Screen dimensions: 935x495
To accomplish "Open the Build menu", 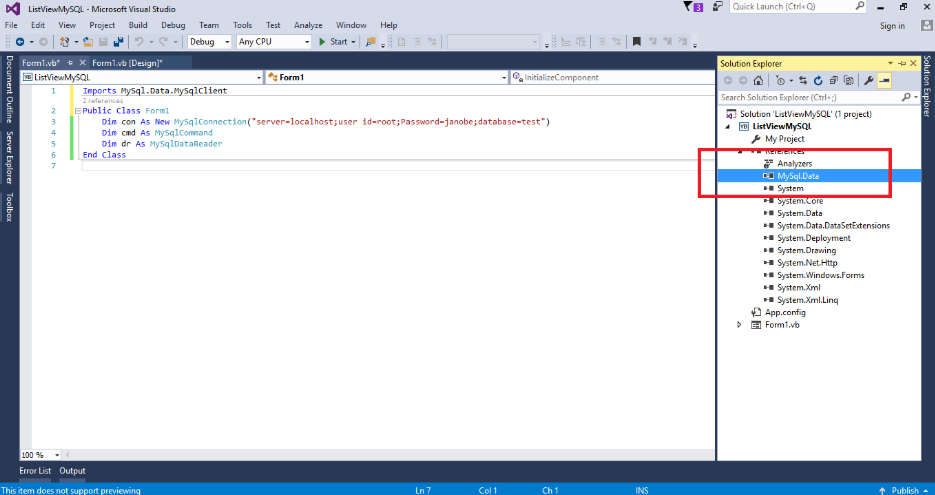I will pos(138,25).
